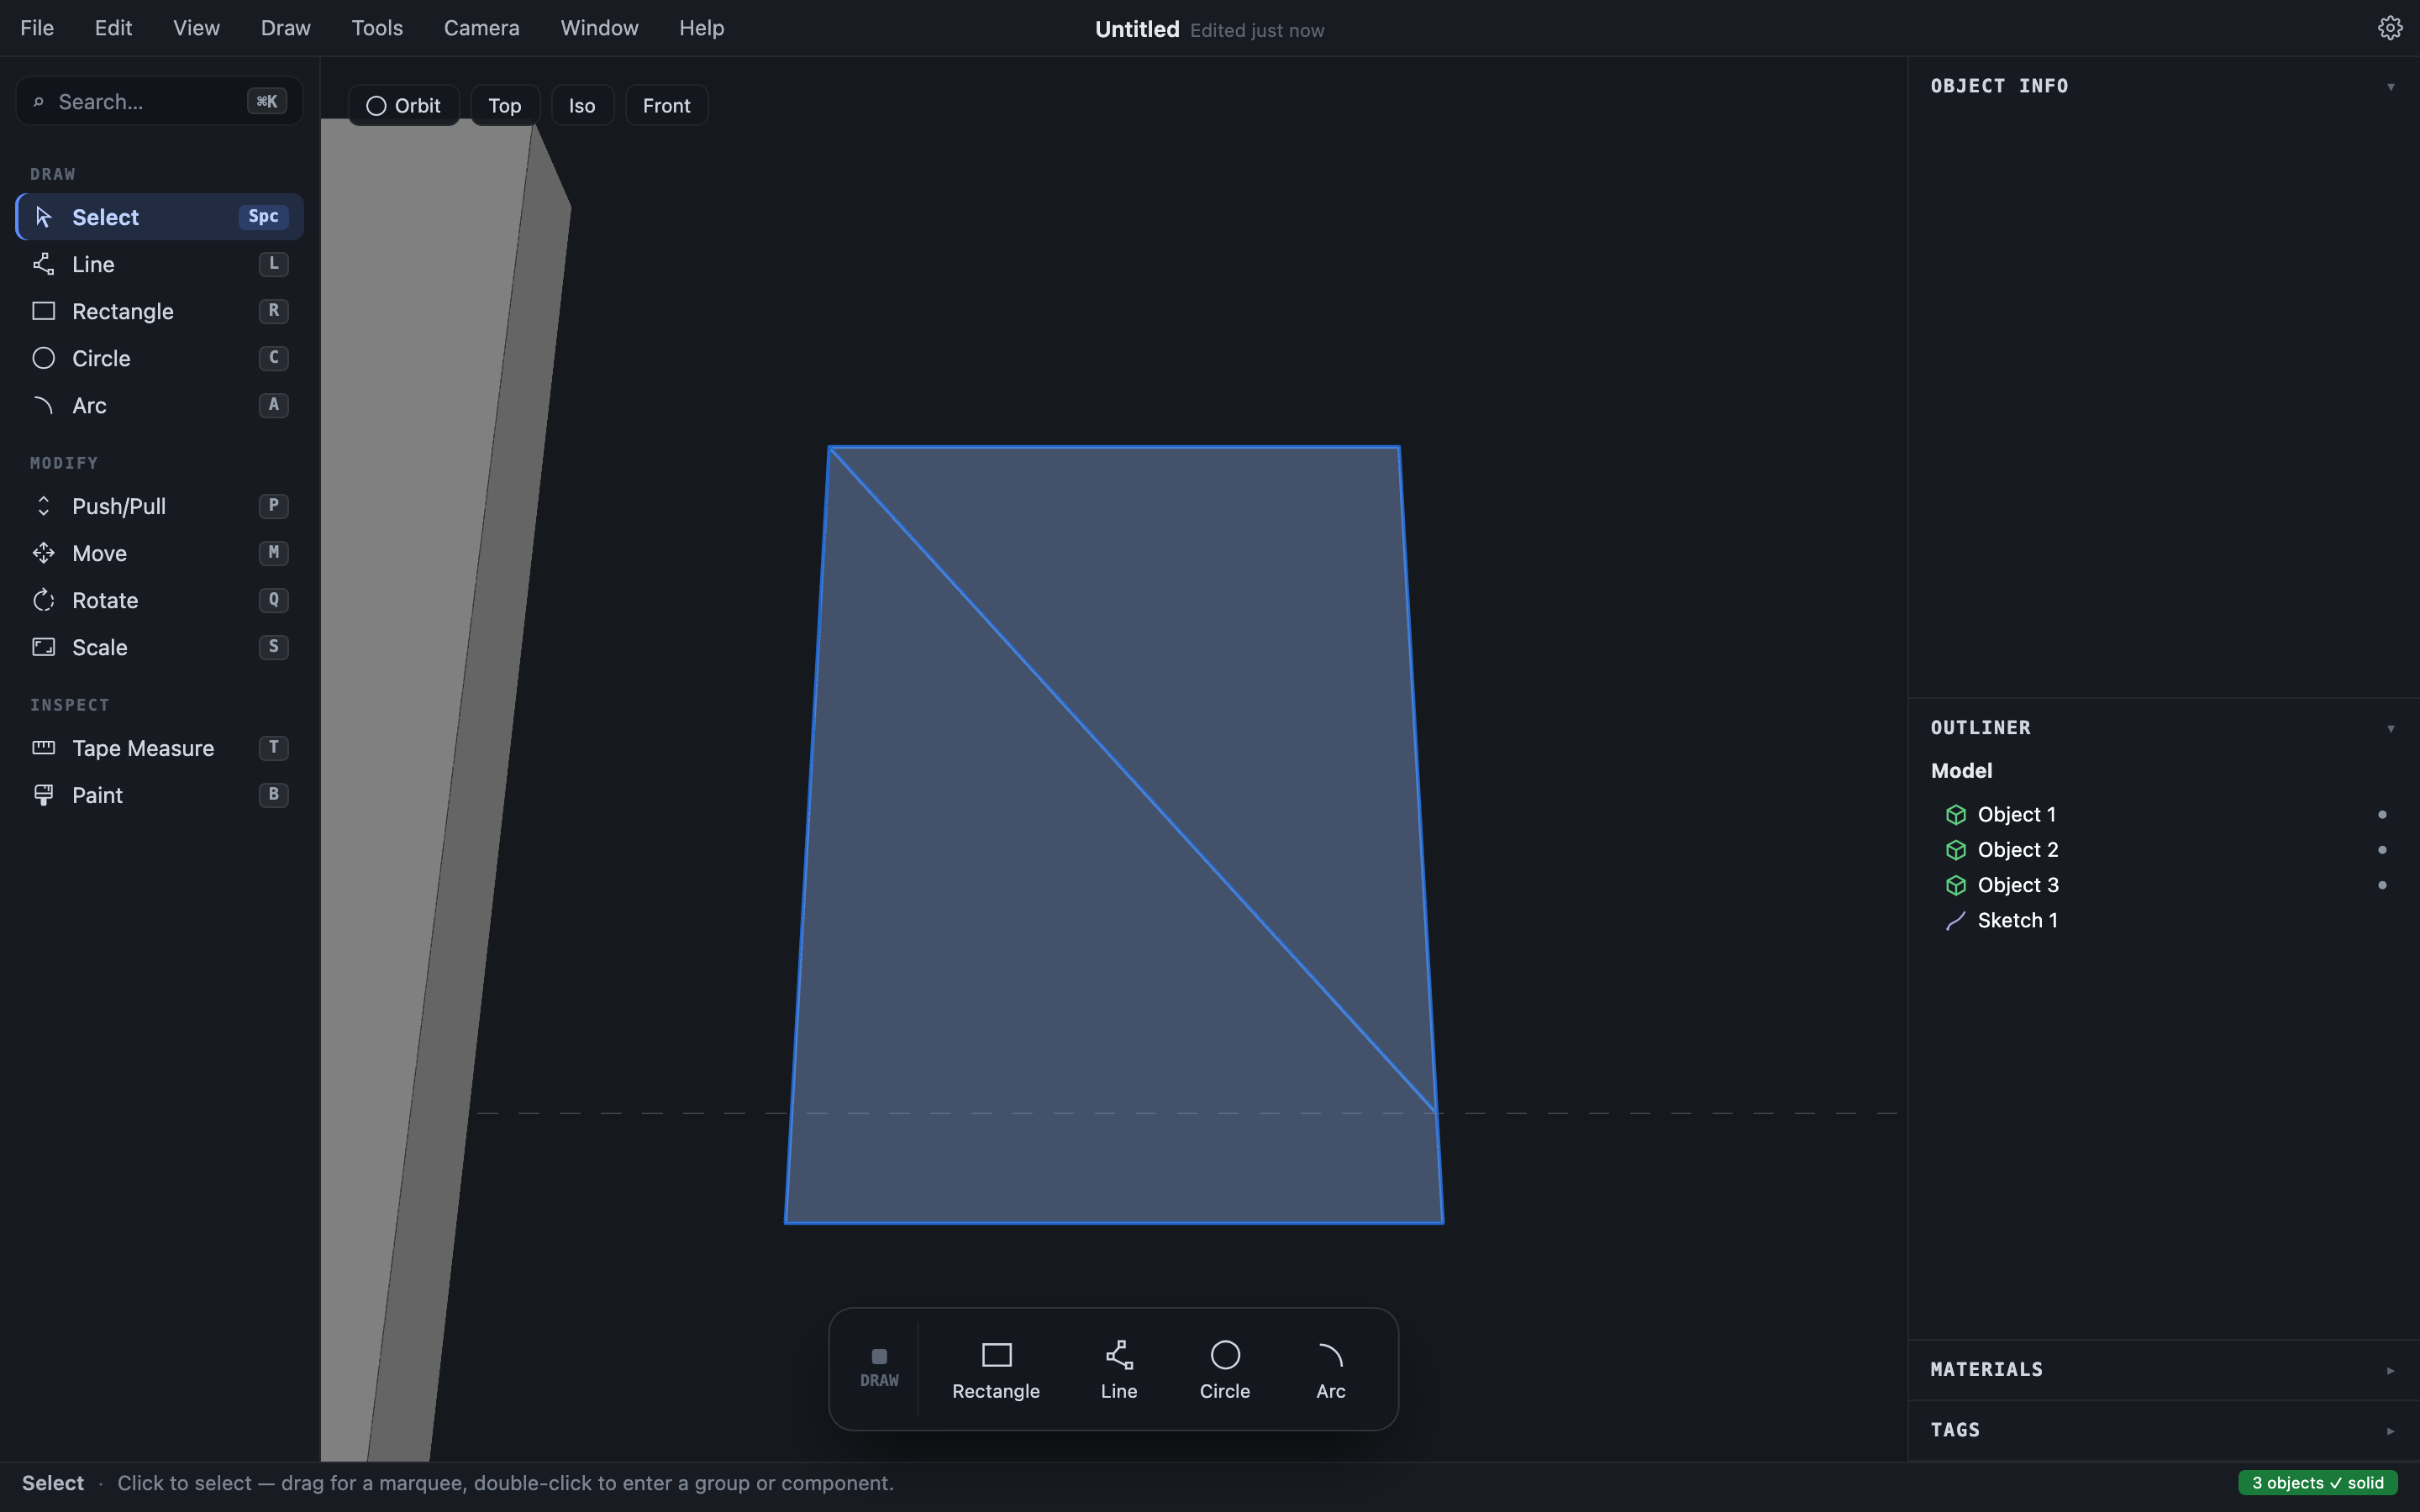Toggle visibility dot for Object 3
The image size is (2420, 1512).
click(2382, 885)
